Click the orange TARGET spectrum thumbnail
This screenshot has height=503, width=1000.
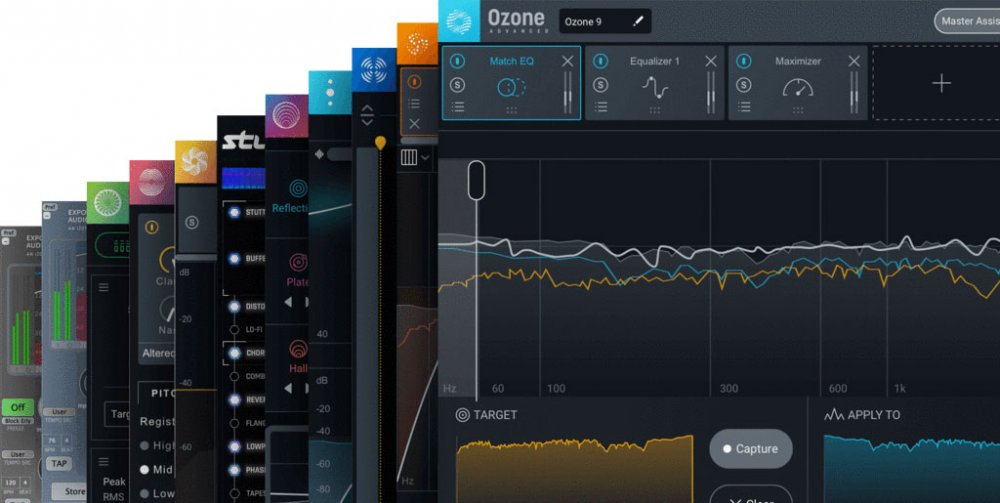click(574, 470)
